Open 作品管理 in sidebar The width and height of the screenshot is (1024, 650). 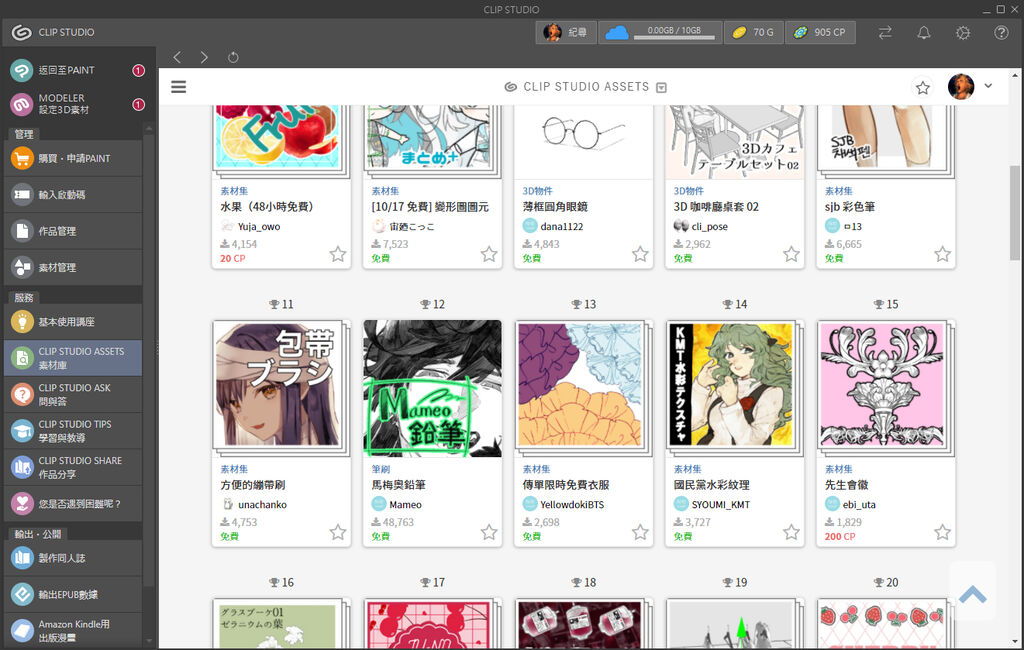pyautogui.click(x=73, y=231)
